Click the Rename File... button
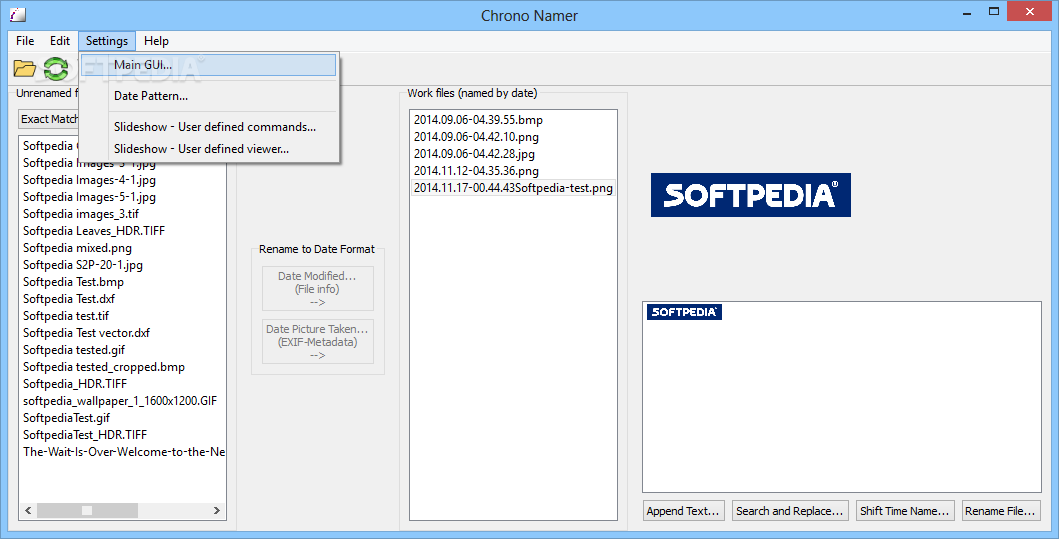 click(1000, 511)
